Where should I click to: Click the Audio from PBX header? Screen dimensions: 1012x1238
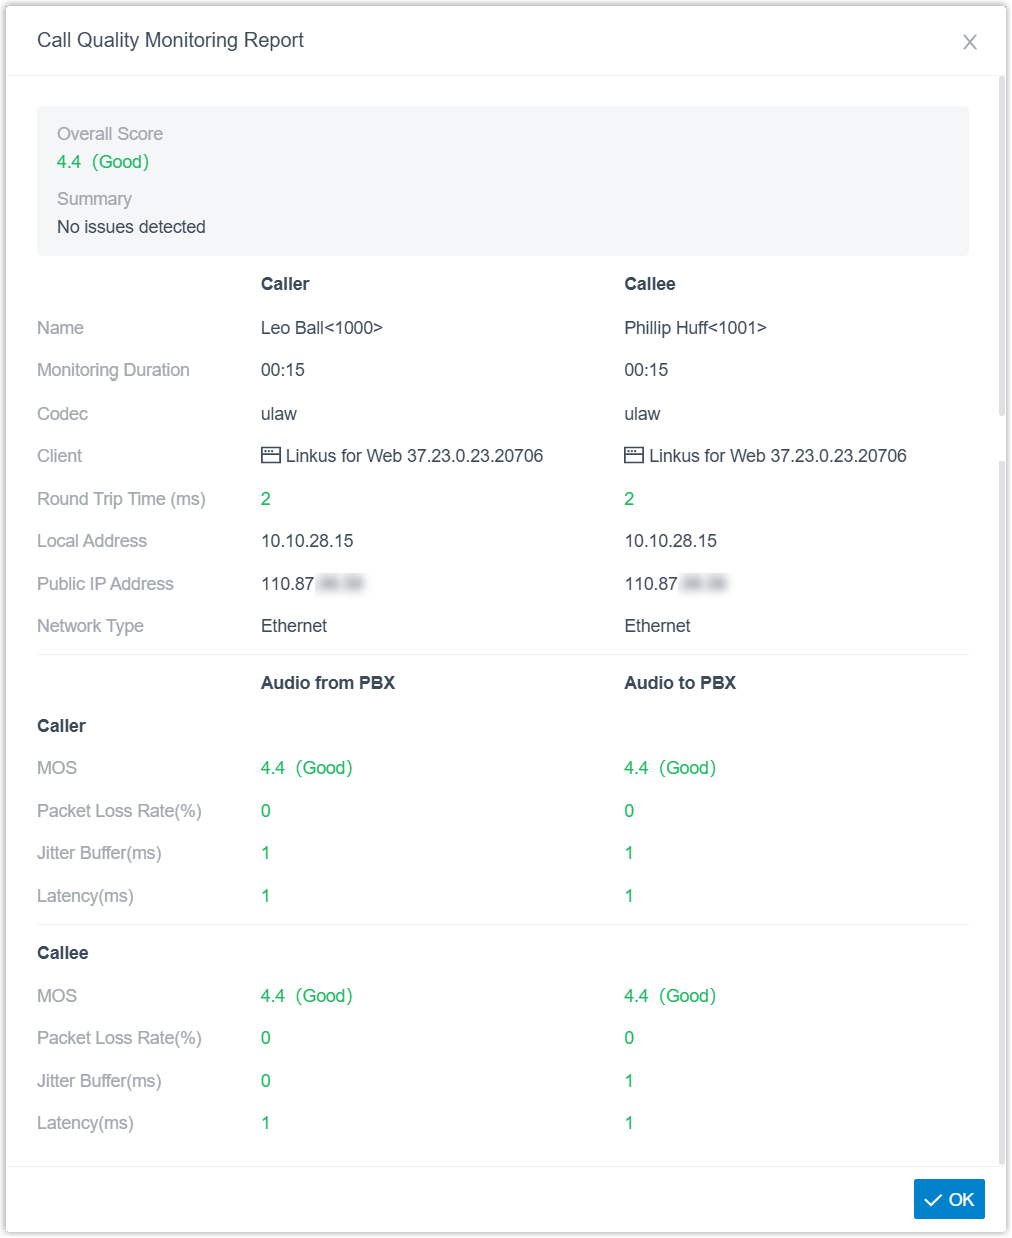(x=328, y=683)
